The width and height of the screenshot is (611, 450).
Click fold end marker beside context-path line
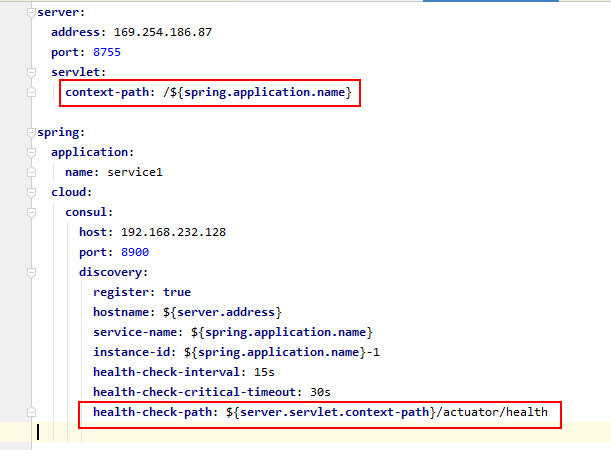click(32, 92)
